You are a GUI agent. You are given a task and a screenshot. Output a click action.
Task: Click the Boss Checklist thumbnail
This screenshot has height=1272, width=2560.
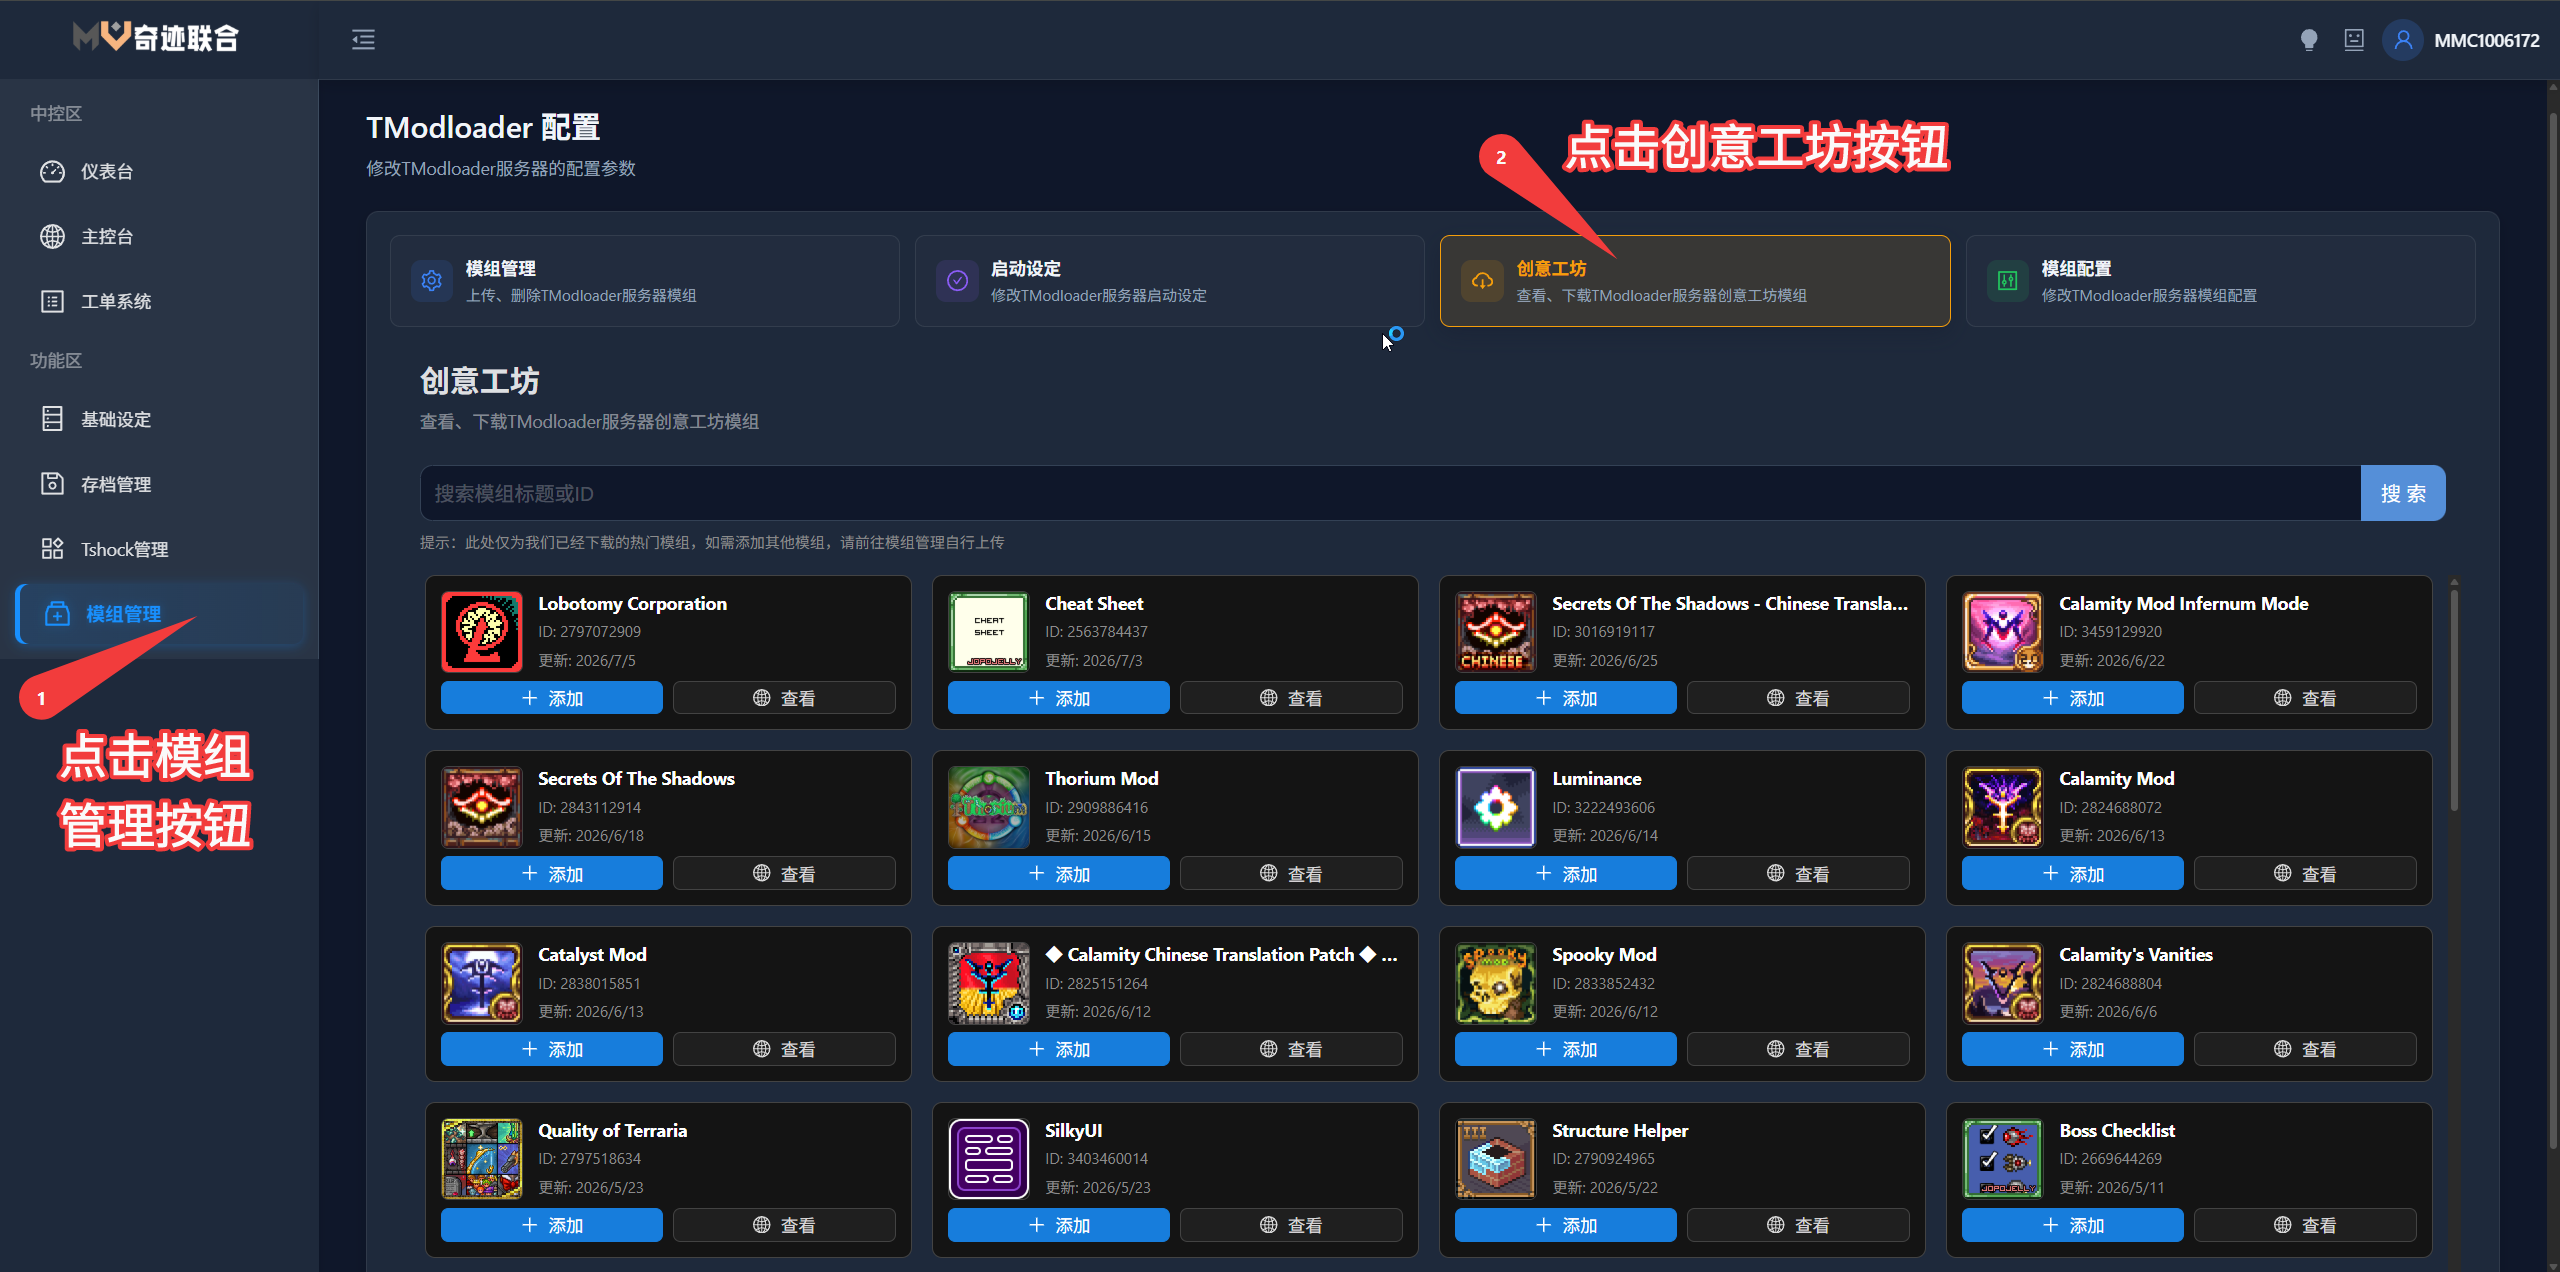[x=2003, y=1159]
